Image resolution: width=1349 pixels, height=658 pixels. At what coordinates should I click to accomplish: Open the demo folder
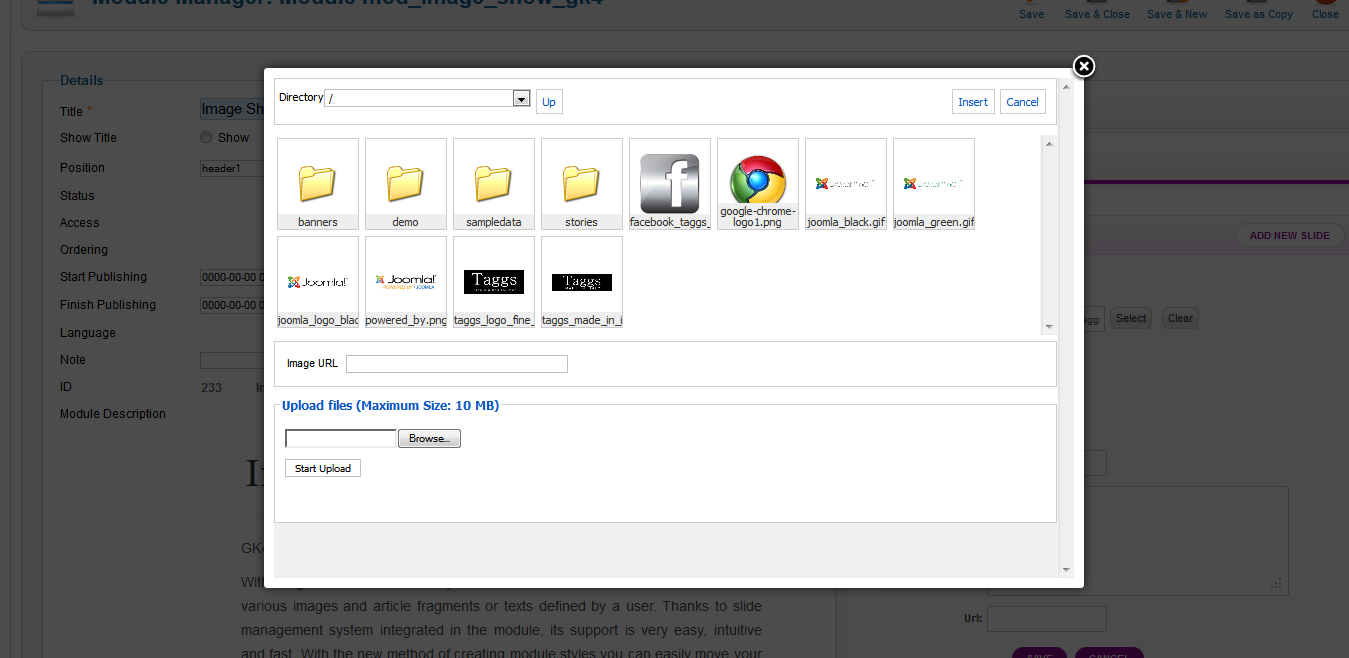click(405, 184)
